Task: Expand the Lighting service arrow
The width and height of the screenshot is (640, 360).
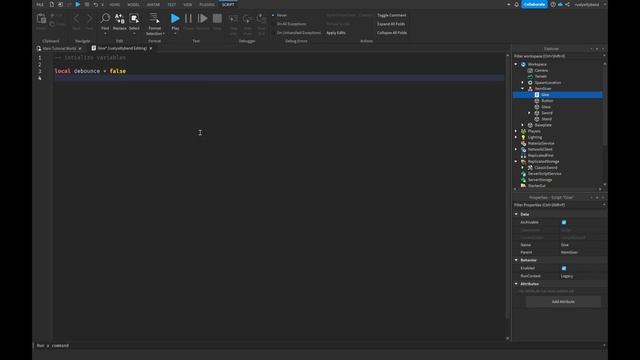Action: (516, 137)
